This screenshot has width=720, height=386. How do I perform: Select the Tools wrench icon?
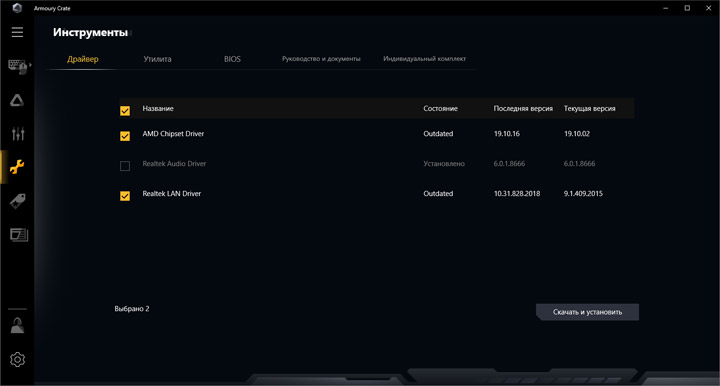(x=17, y=167)
